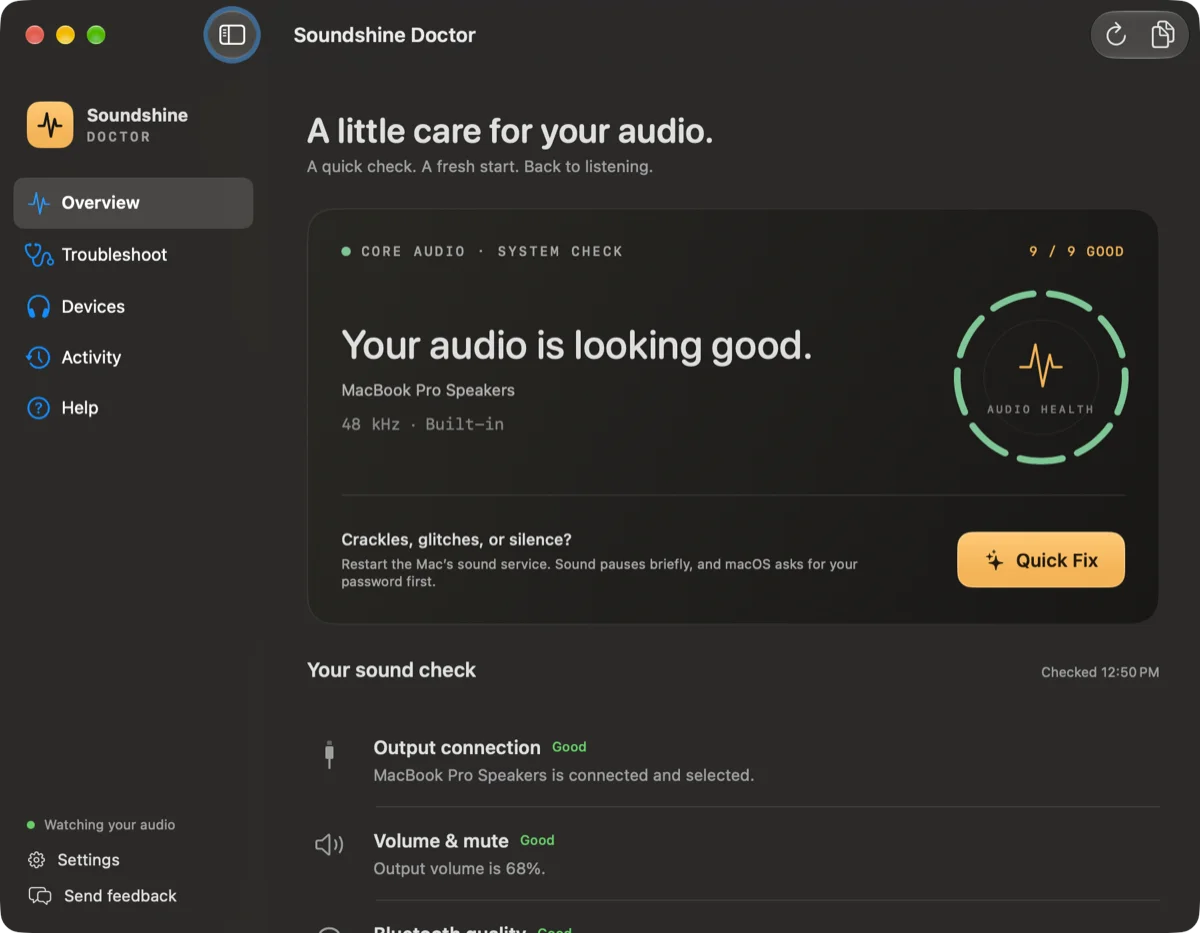Click the Your audio is looking good headline
Viewport: 1200px width, 933px height.
pos(577,345)
